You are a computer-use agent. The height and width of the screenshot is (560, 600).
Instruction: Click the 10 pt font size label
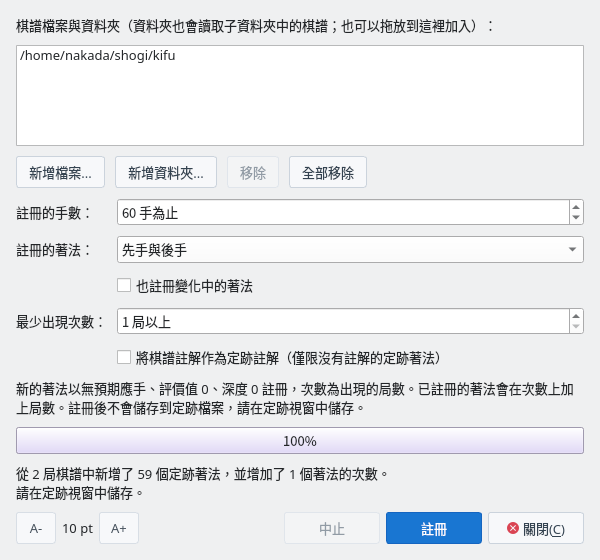(78, 529)
